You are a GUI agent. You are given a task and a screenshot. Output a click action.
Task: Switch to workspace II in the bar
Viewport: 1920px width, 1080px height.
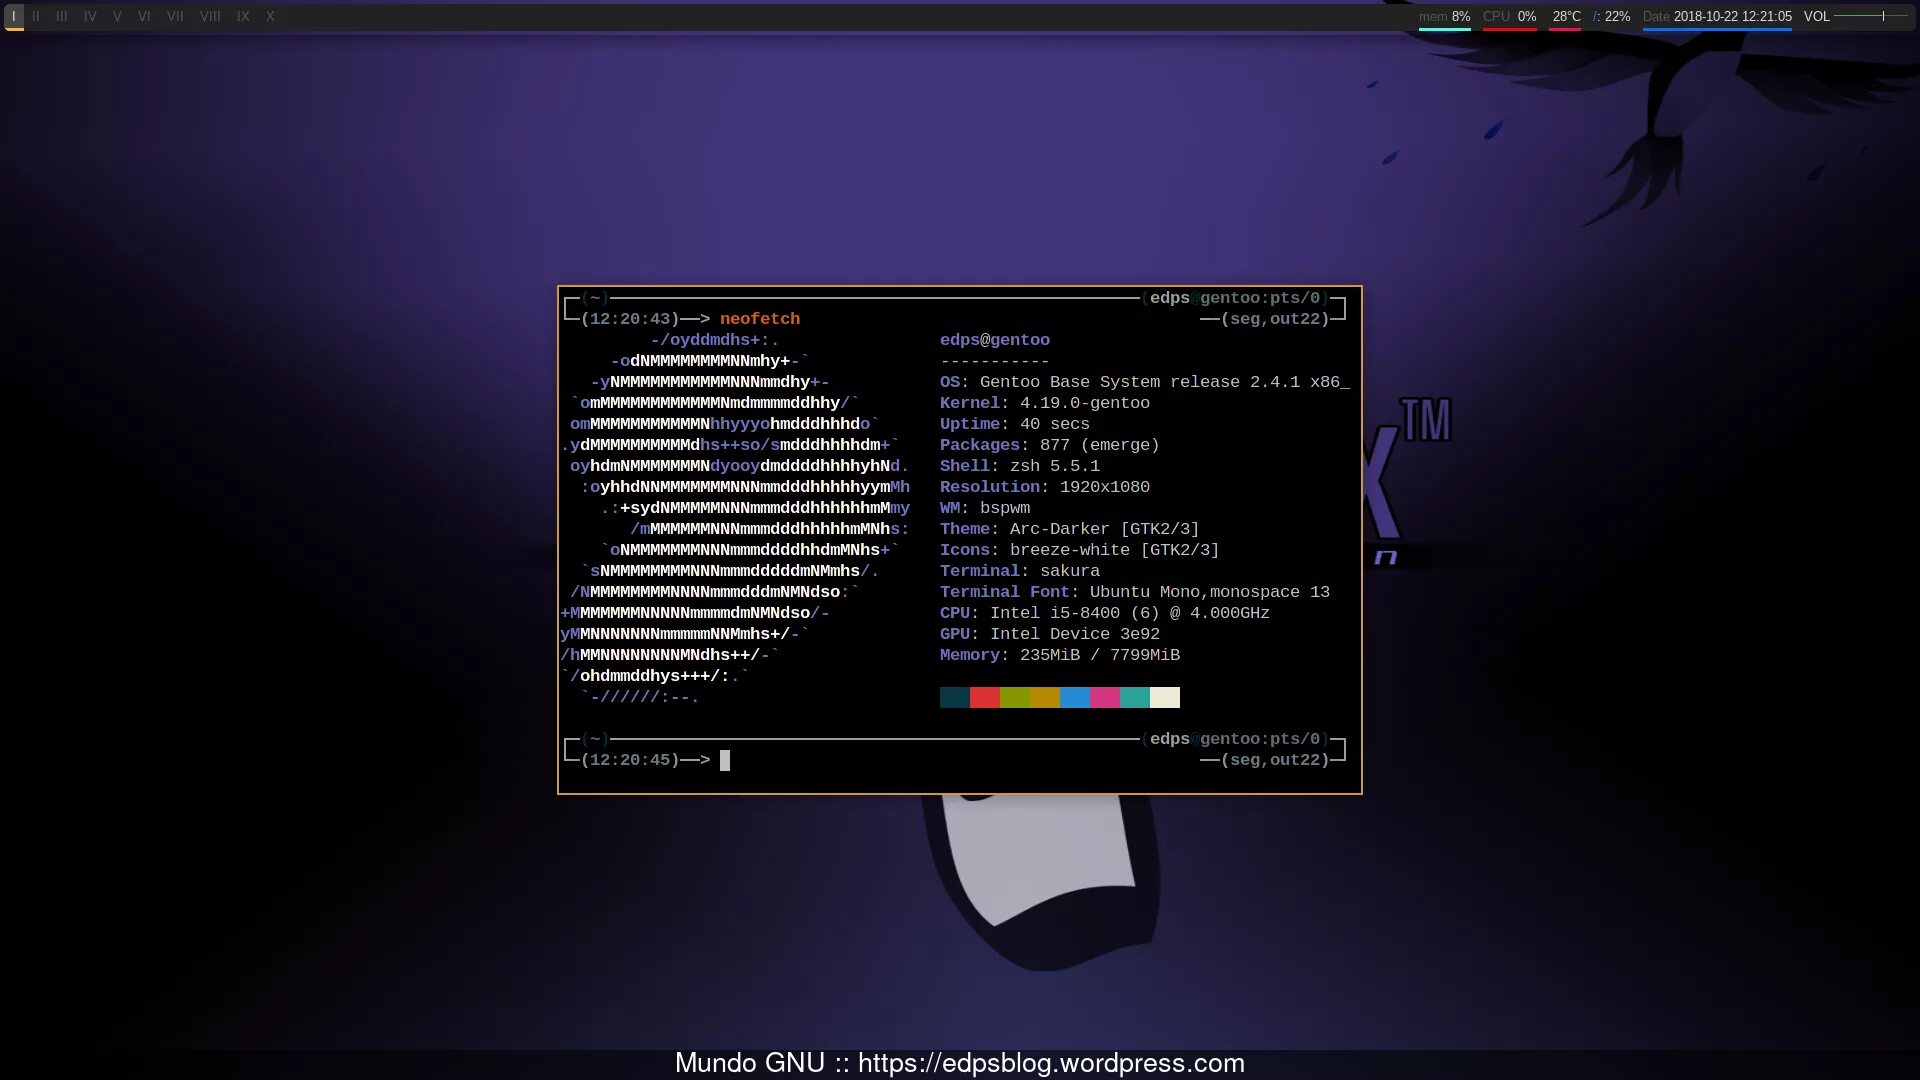tap(36, 17)
